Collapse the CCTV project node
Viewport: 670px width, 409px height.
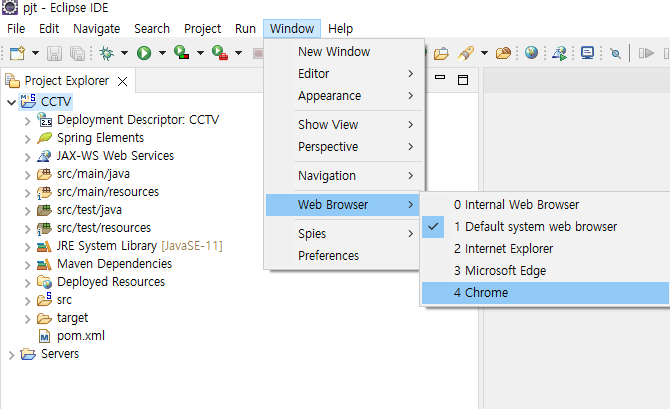pyautogui.click(x=12, y=102)
